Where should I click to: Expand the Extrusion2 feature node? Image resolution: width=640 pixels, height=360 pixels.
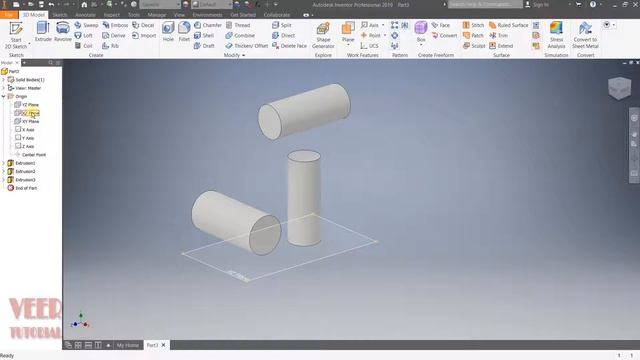[4, 171]
